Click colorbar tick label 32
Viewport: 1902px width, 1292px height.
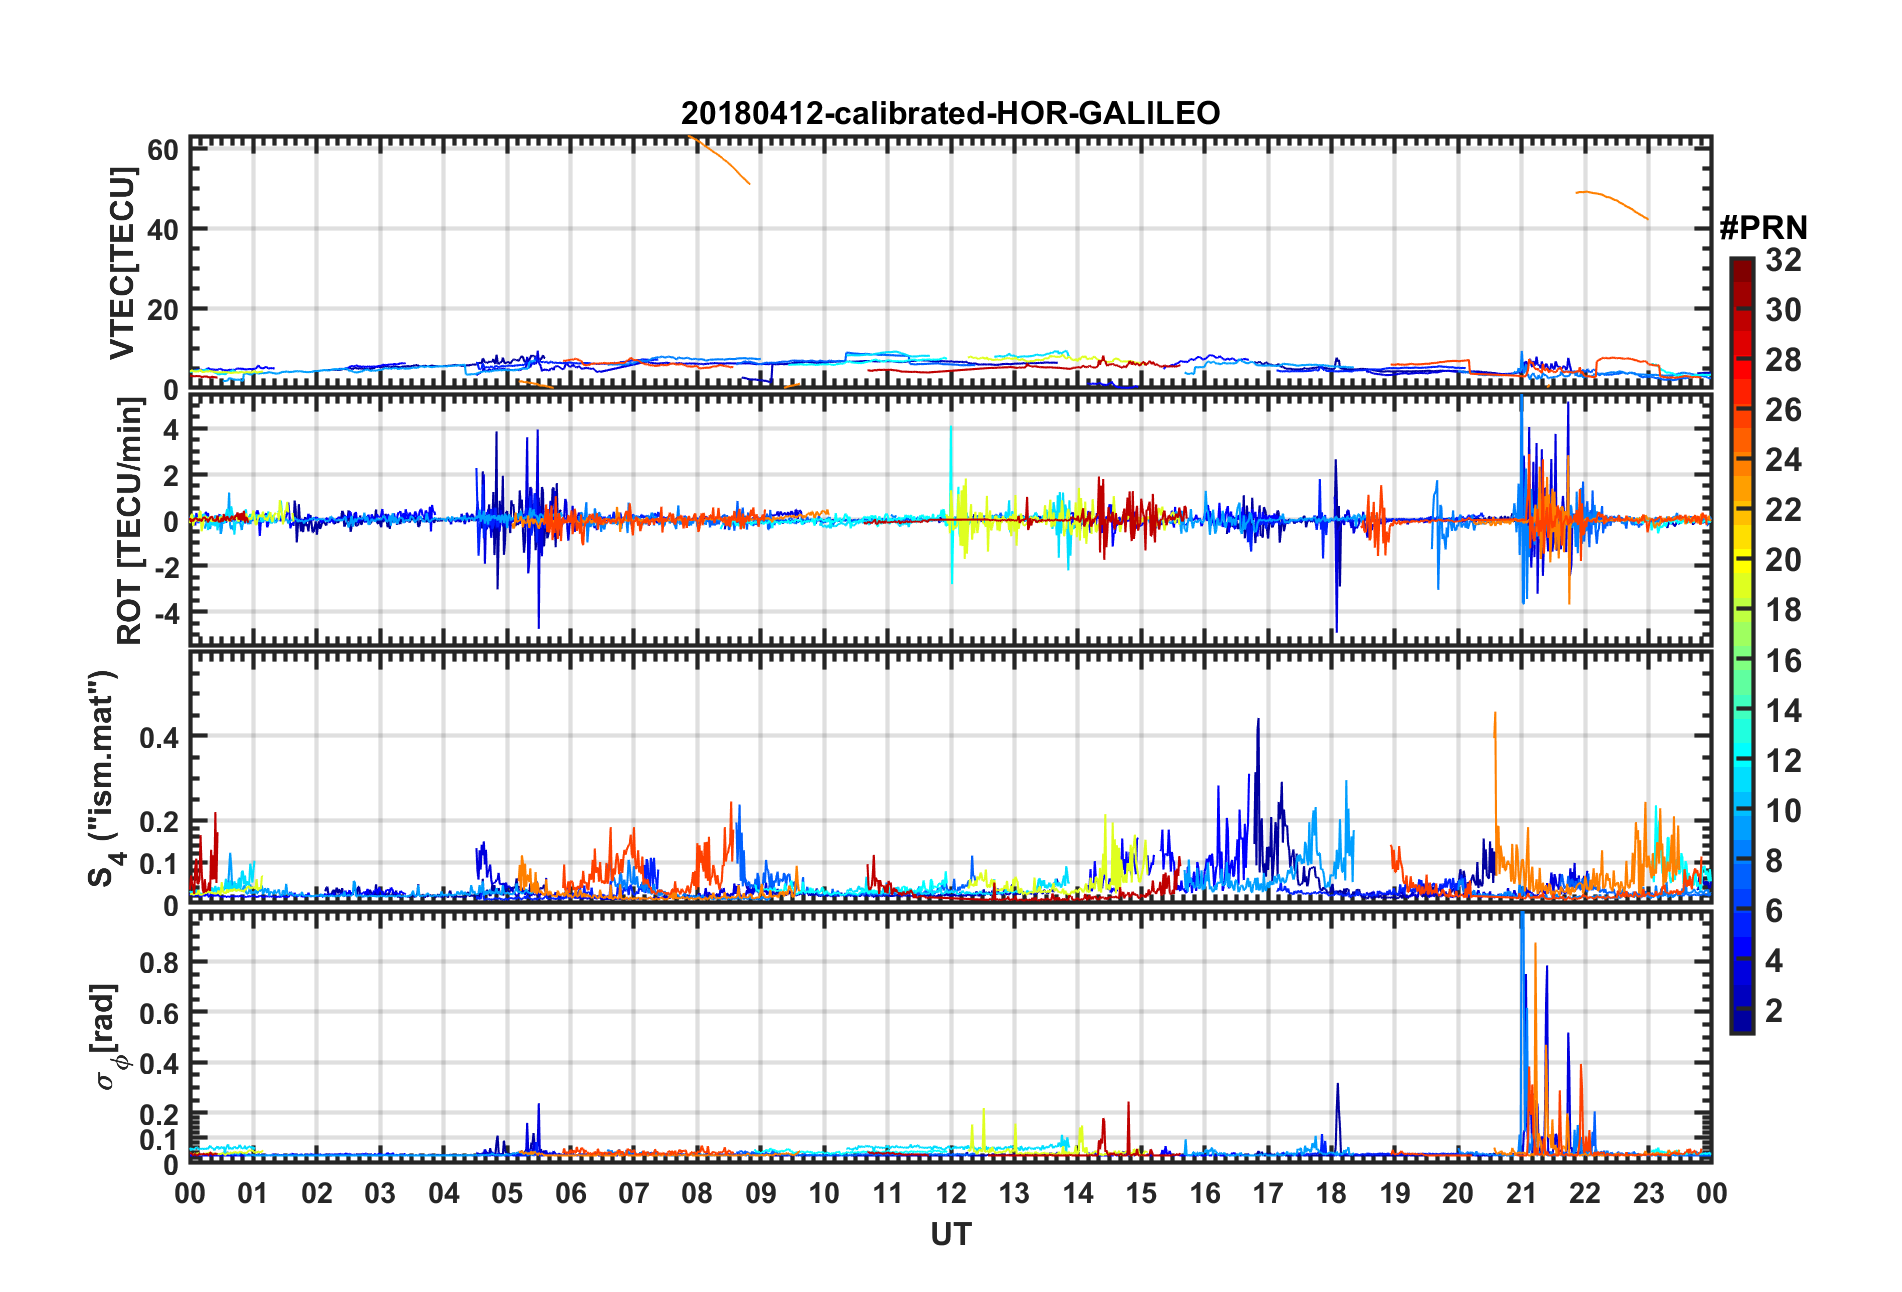1783,260
